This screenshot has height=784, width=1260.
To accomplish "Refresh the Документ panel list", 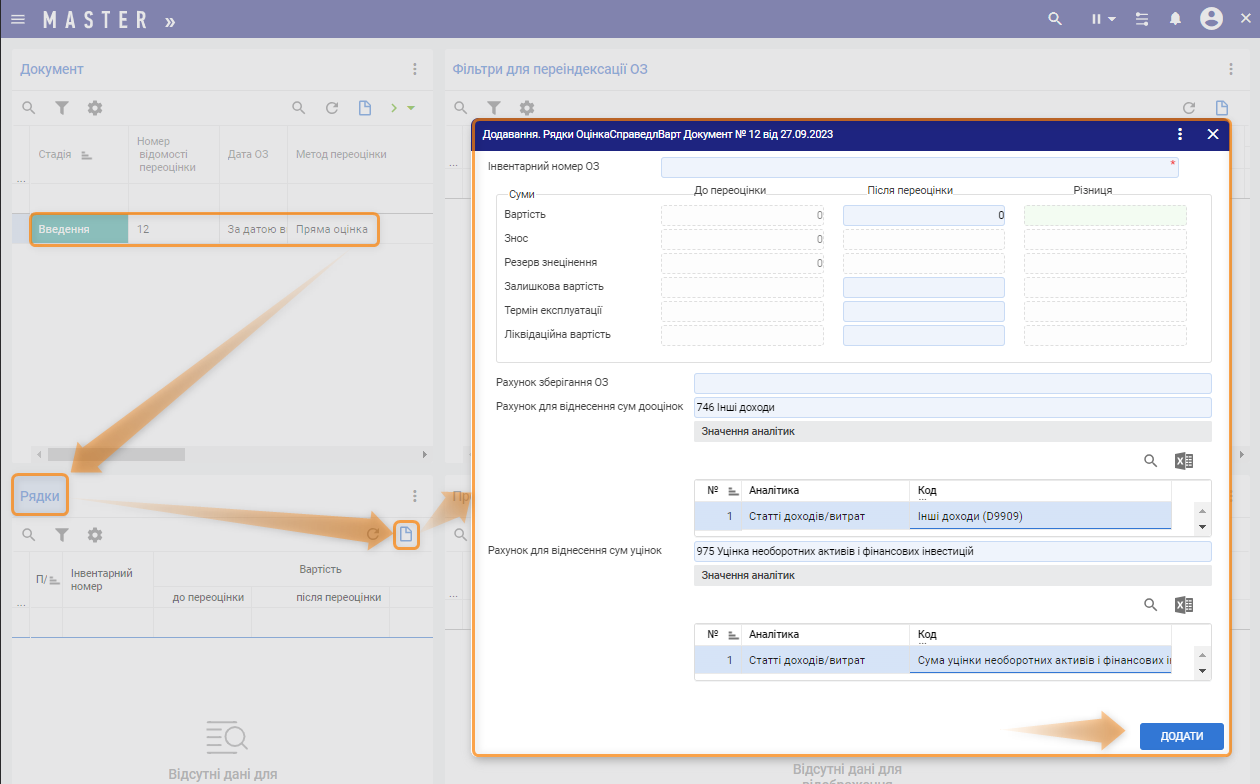I will point(332,108).
